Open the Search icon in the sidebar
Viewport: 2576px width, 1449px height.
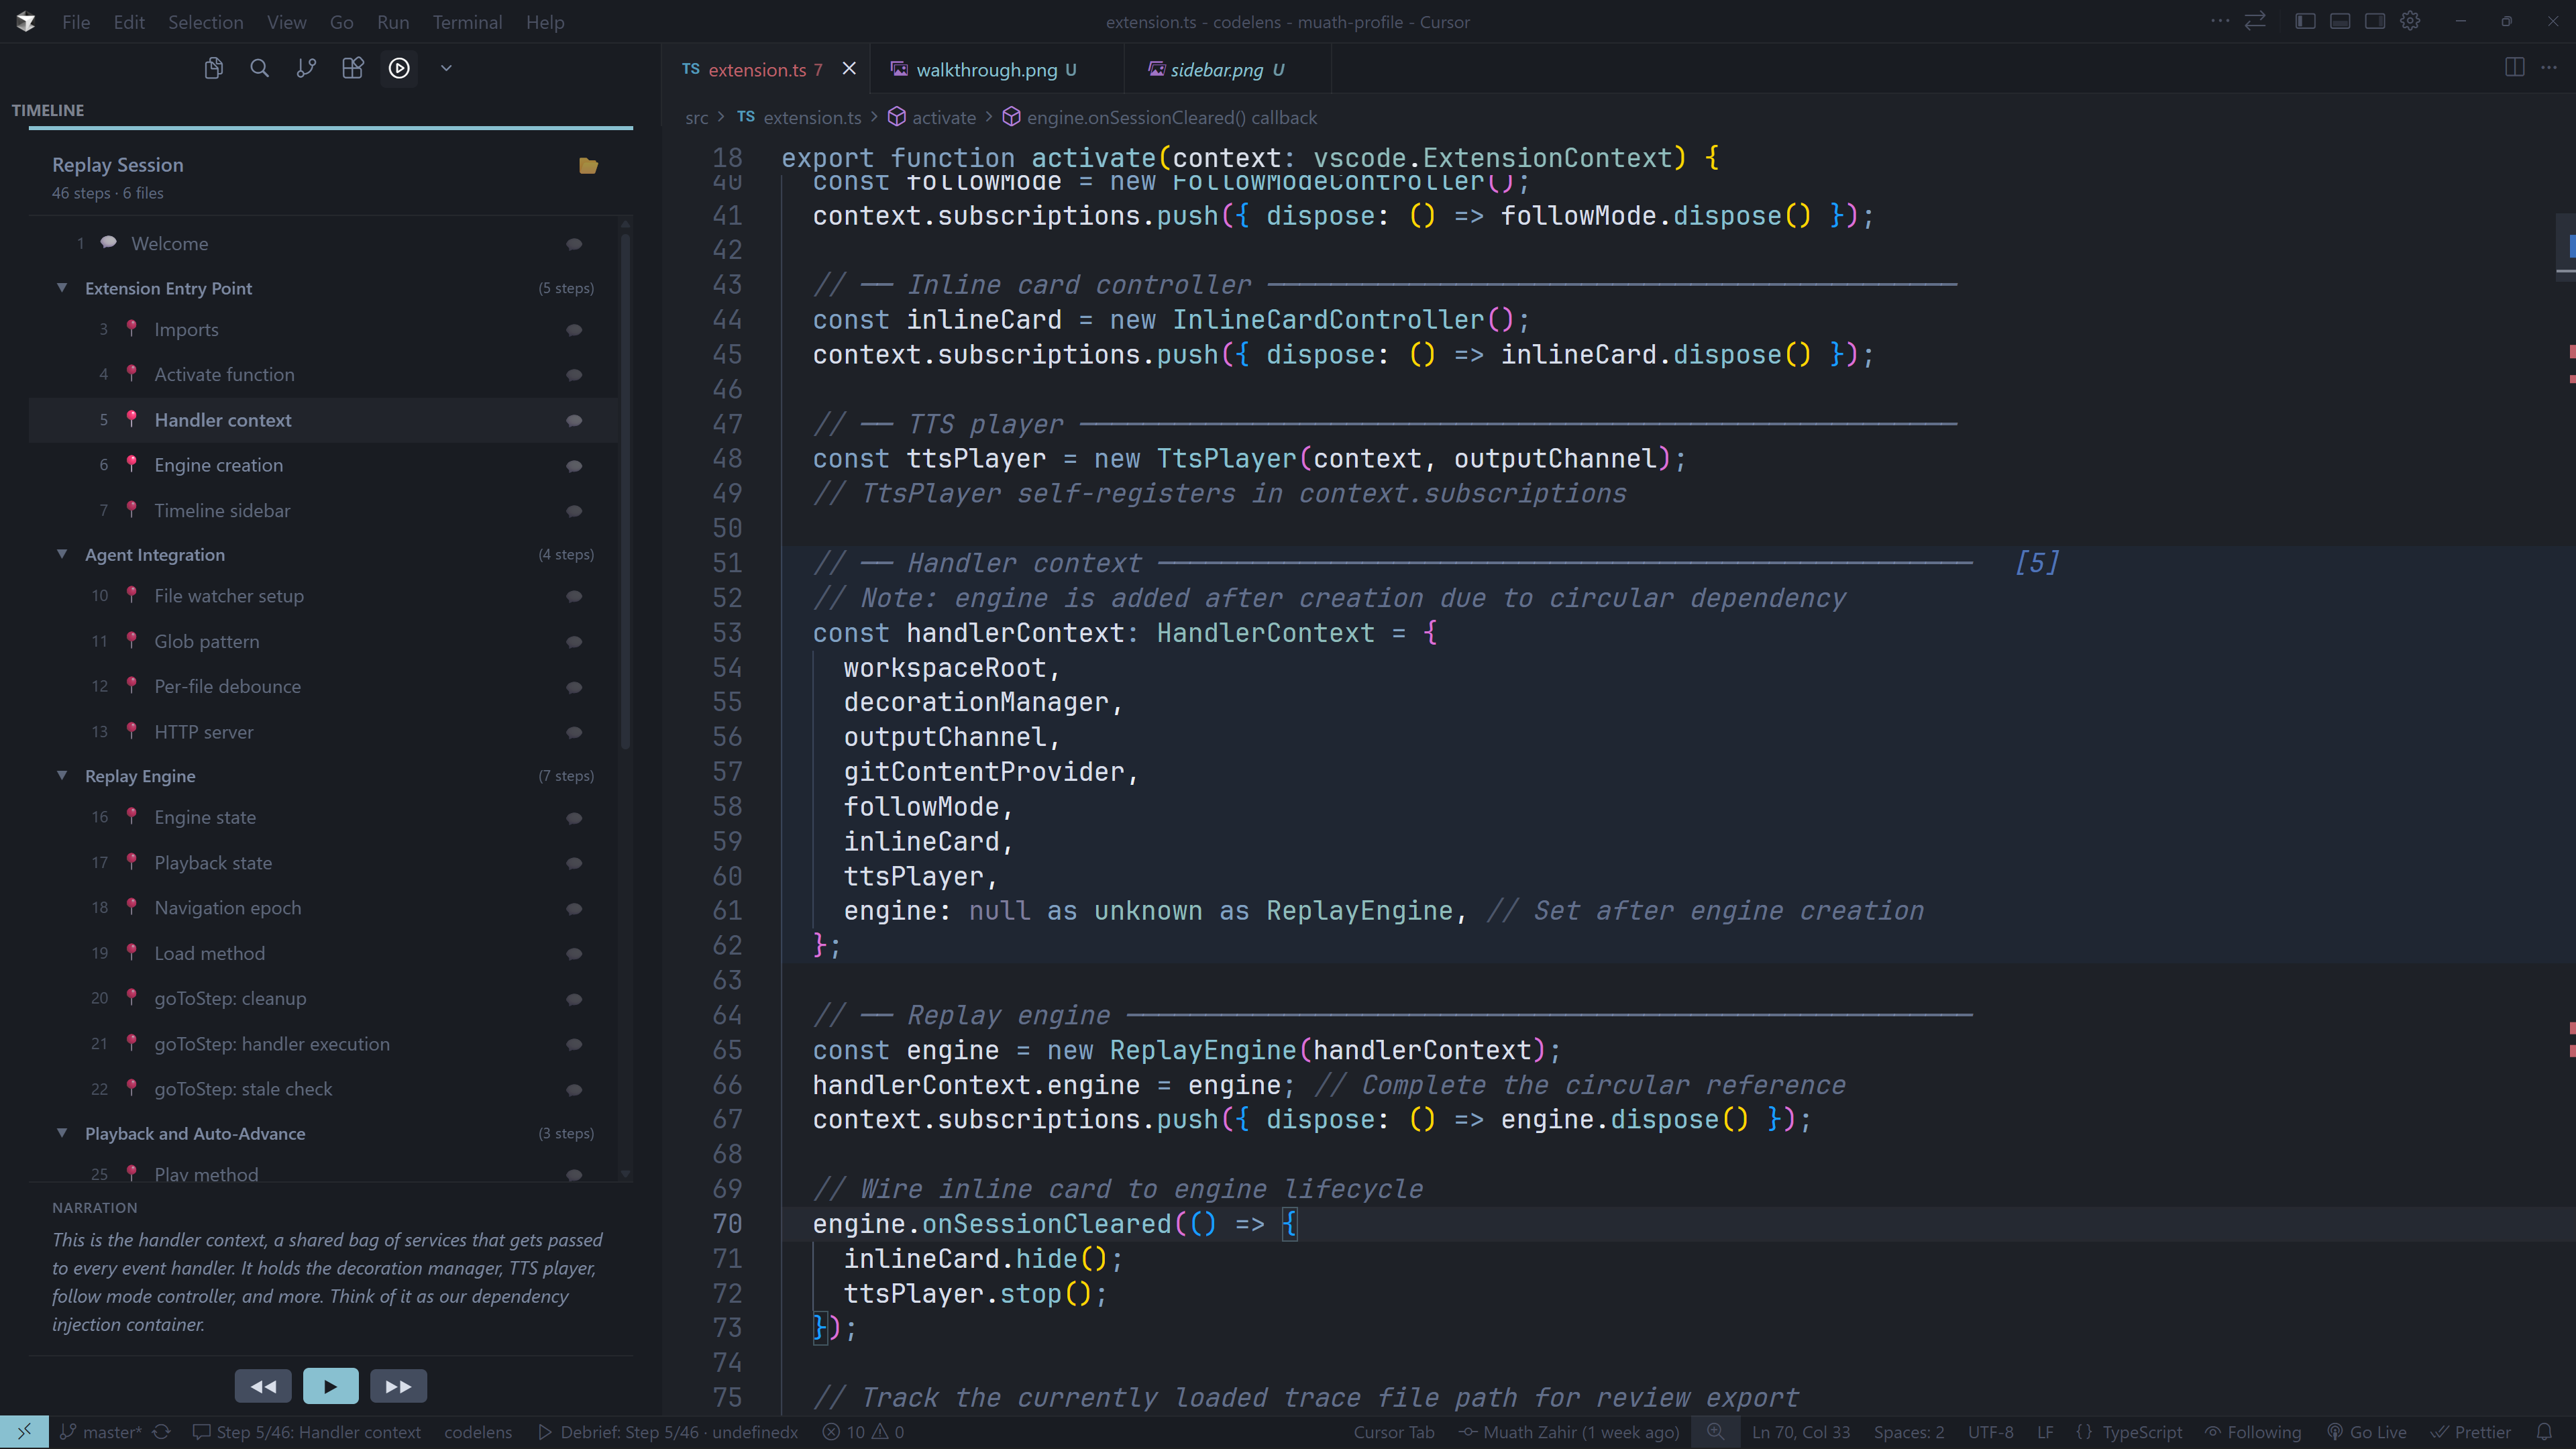pyautogui.click(x=259, y=68)
